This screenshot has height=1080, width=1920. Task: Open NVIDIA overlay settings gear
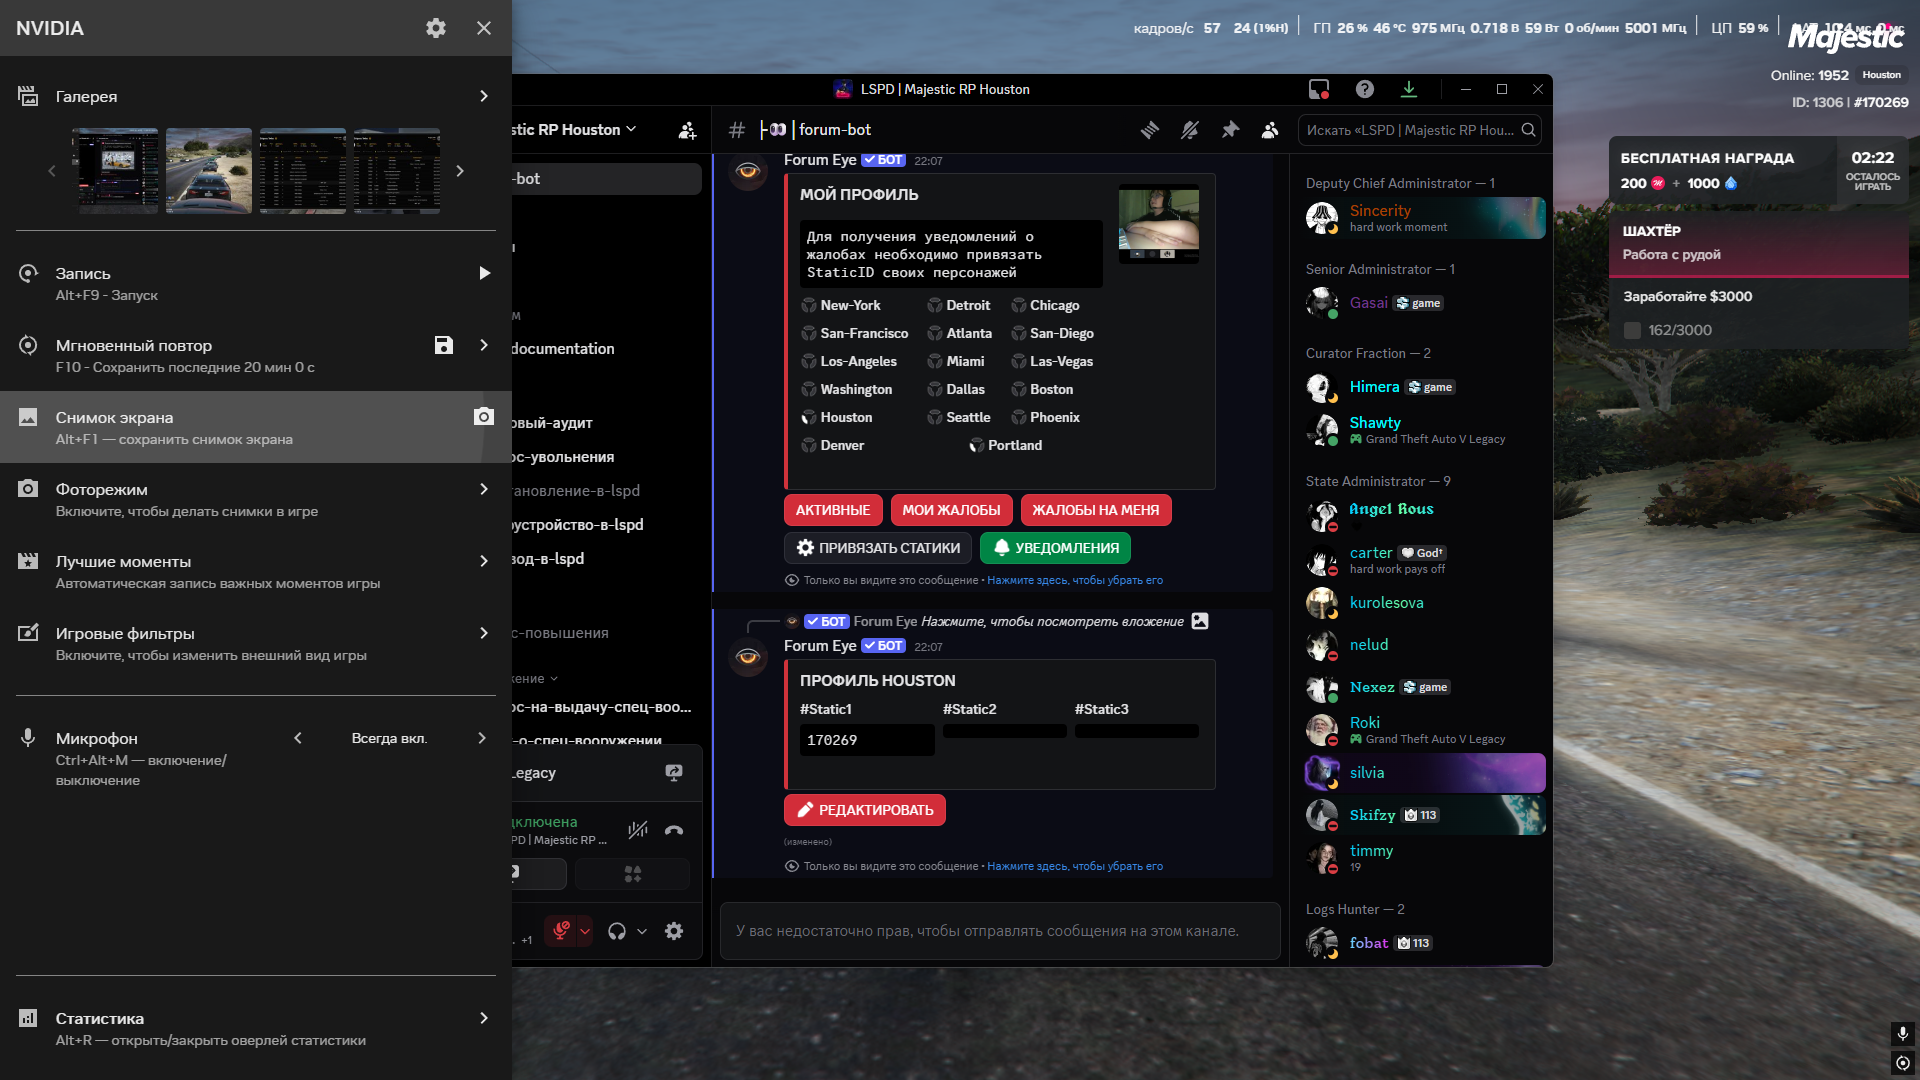(x=436, y=28)
